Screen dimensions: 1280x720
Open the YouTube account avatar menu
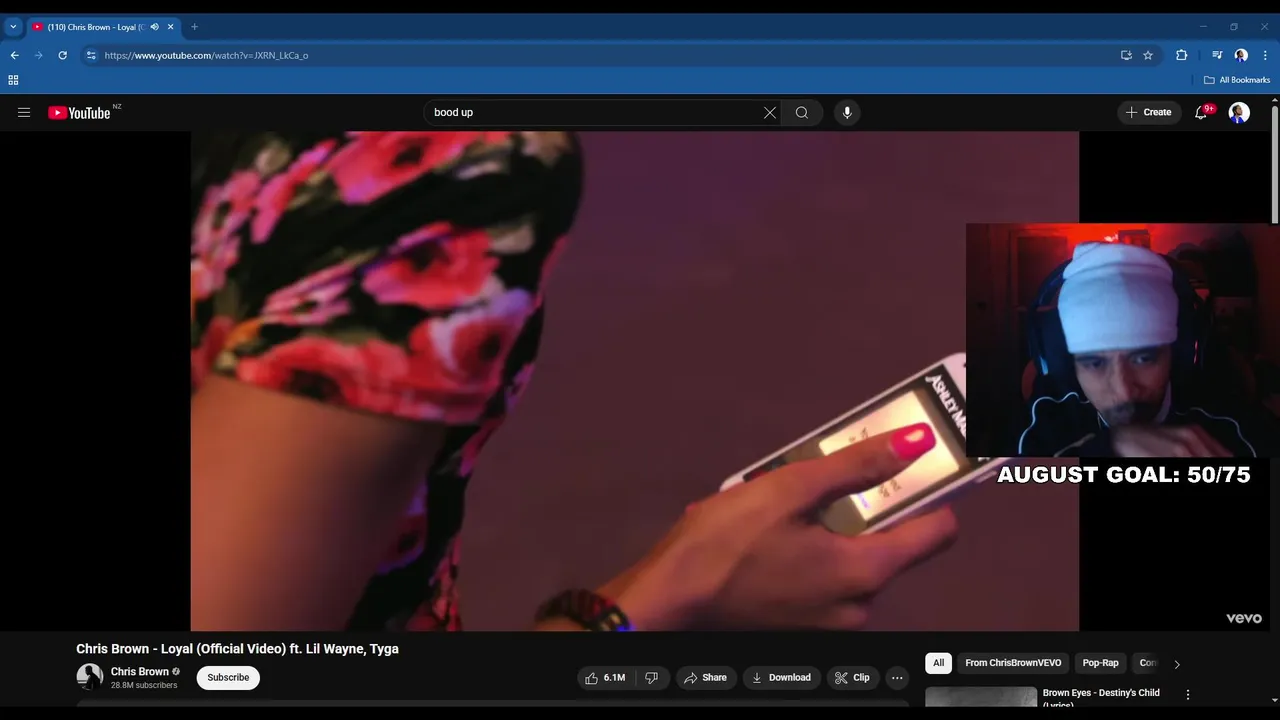click(1239, 113)
